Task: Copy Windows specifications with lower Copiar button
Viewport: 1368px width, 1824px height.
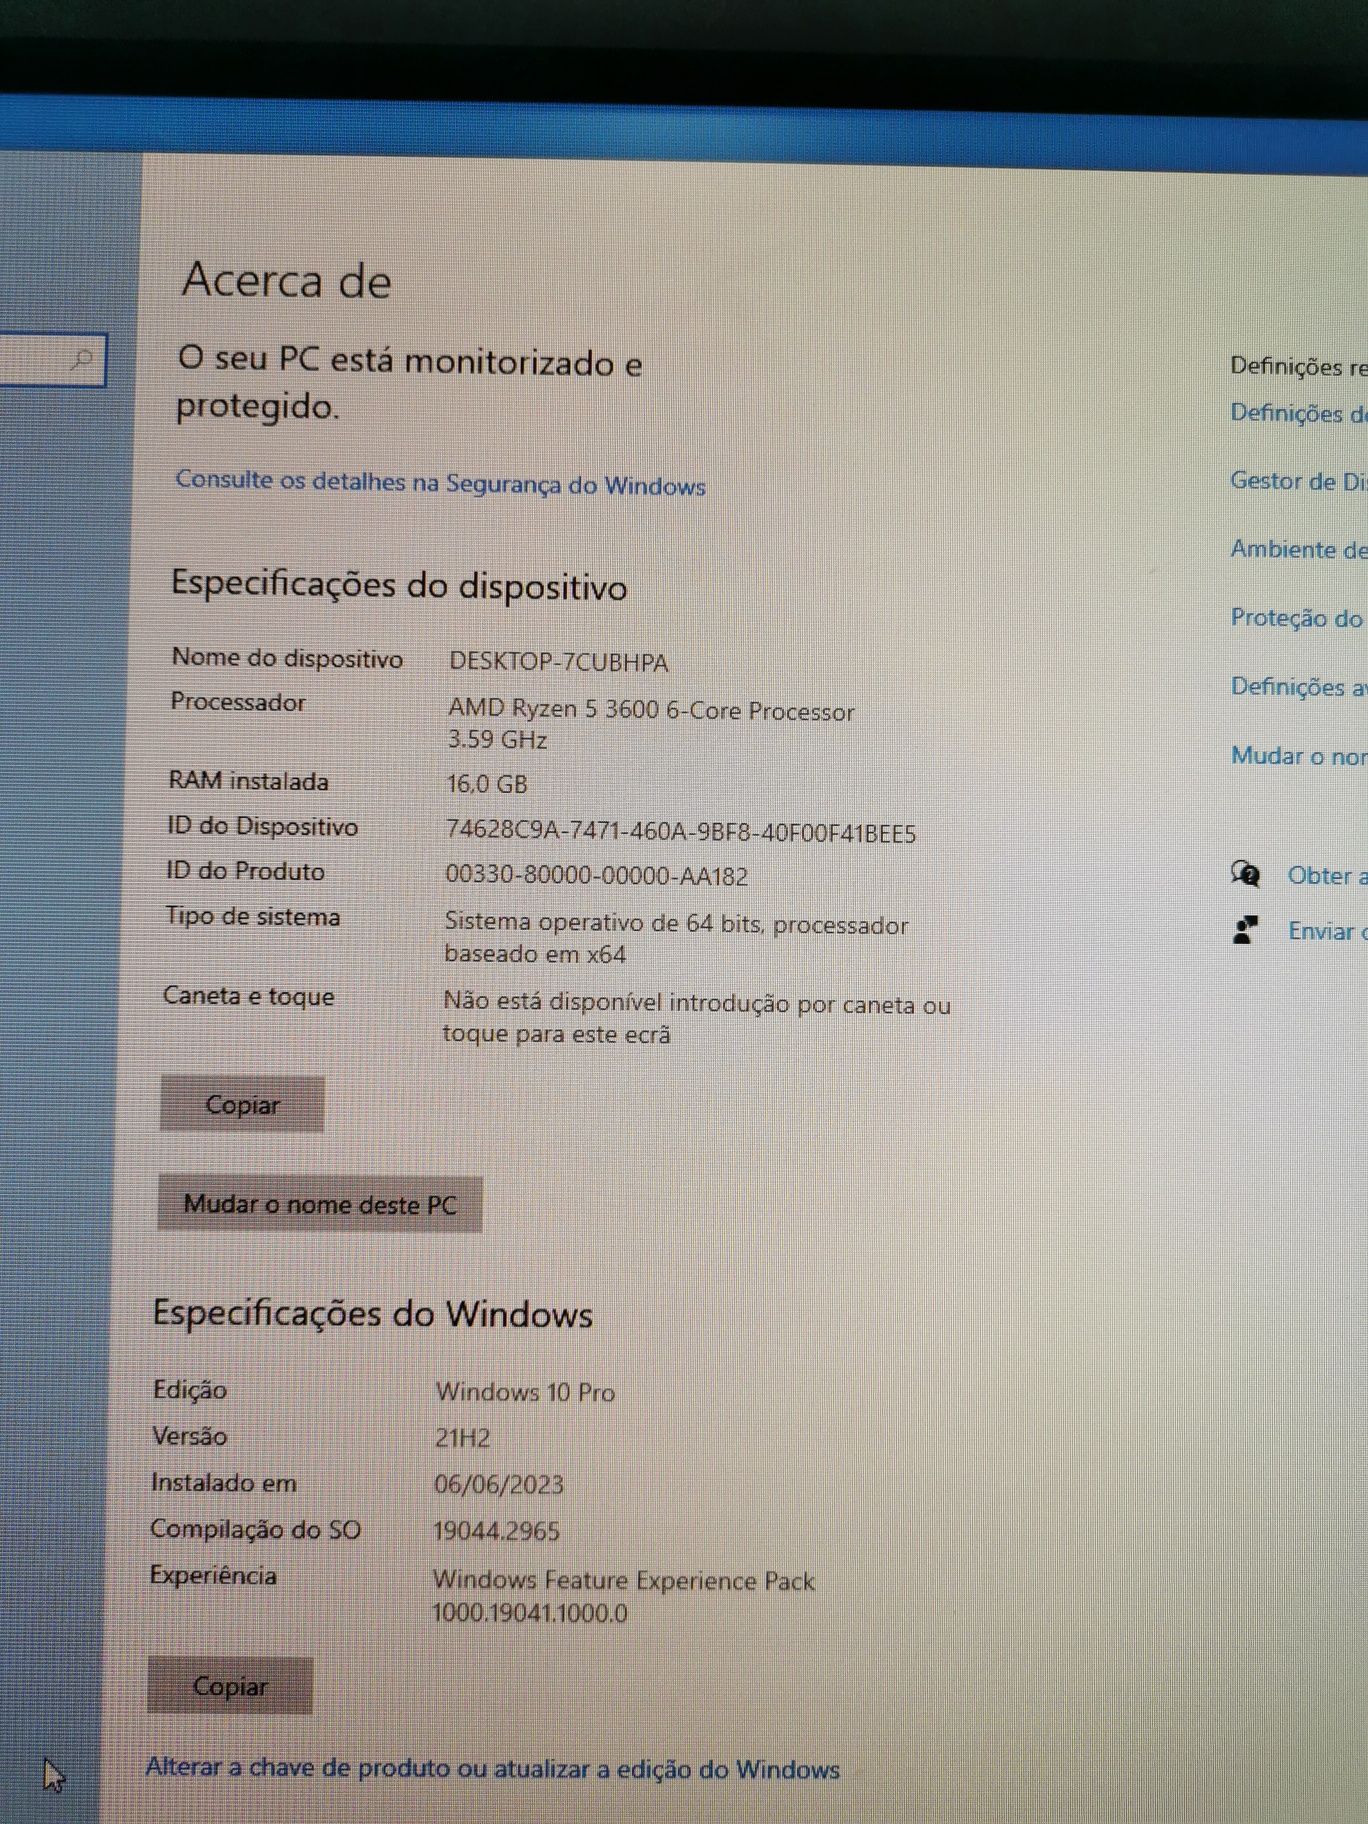Action: [x=230, y=1686]
